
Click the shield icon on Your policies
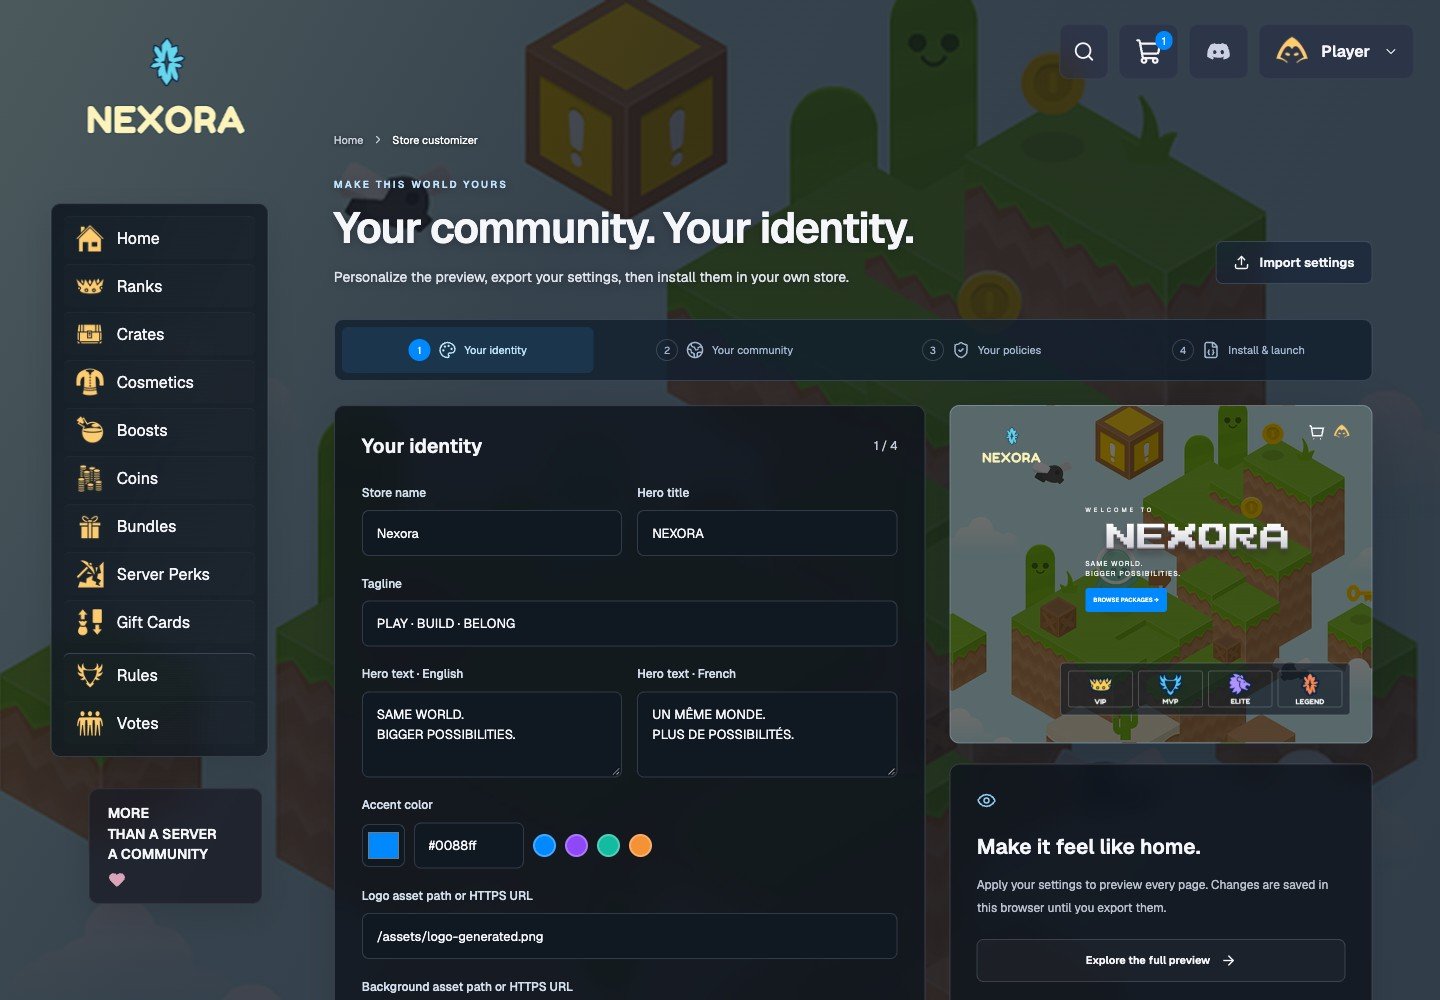(x=961, y=350)
